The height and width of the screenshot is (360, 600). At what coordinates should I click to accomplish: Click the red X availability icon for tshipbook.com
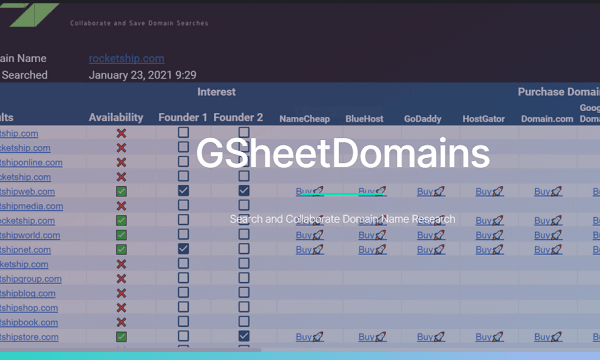121,323
